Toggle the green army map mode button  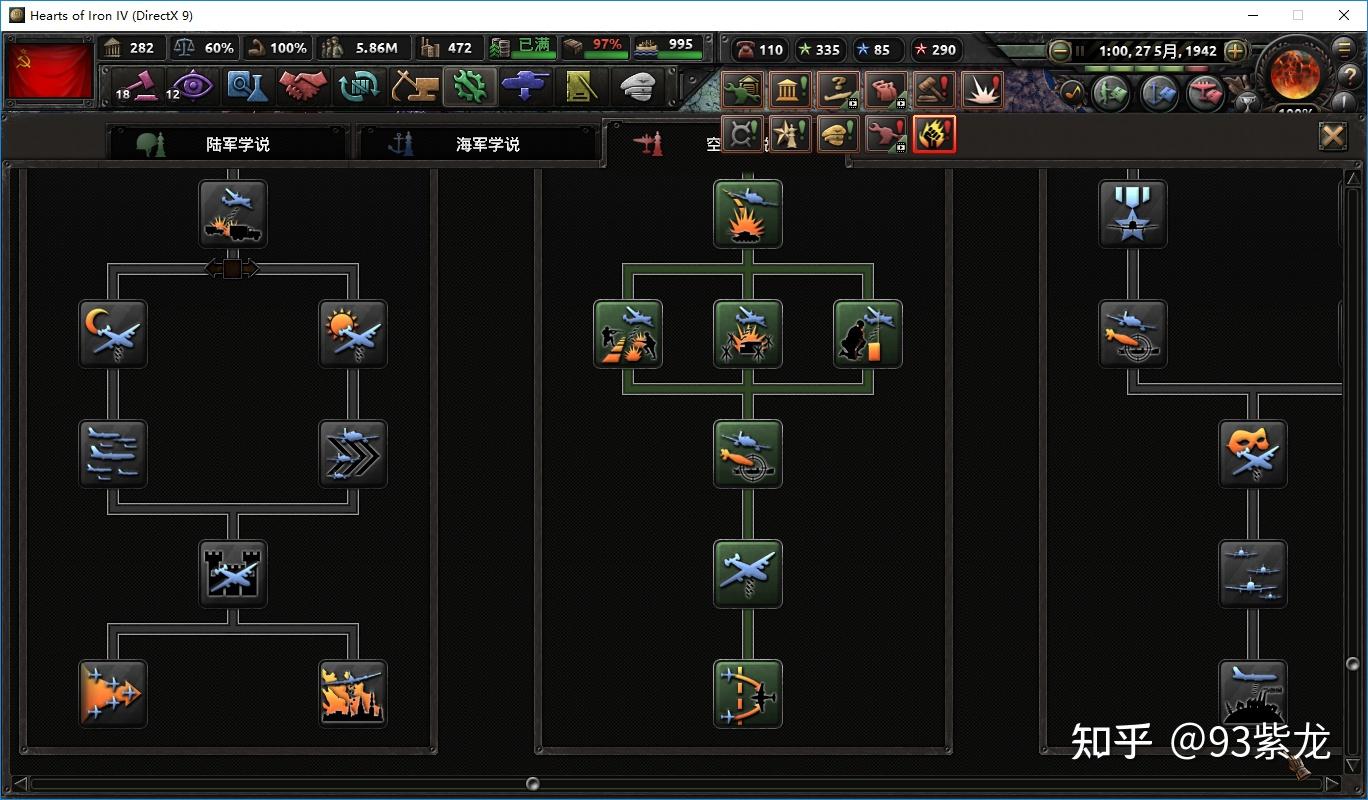coord(1110,93)
